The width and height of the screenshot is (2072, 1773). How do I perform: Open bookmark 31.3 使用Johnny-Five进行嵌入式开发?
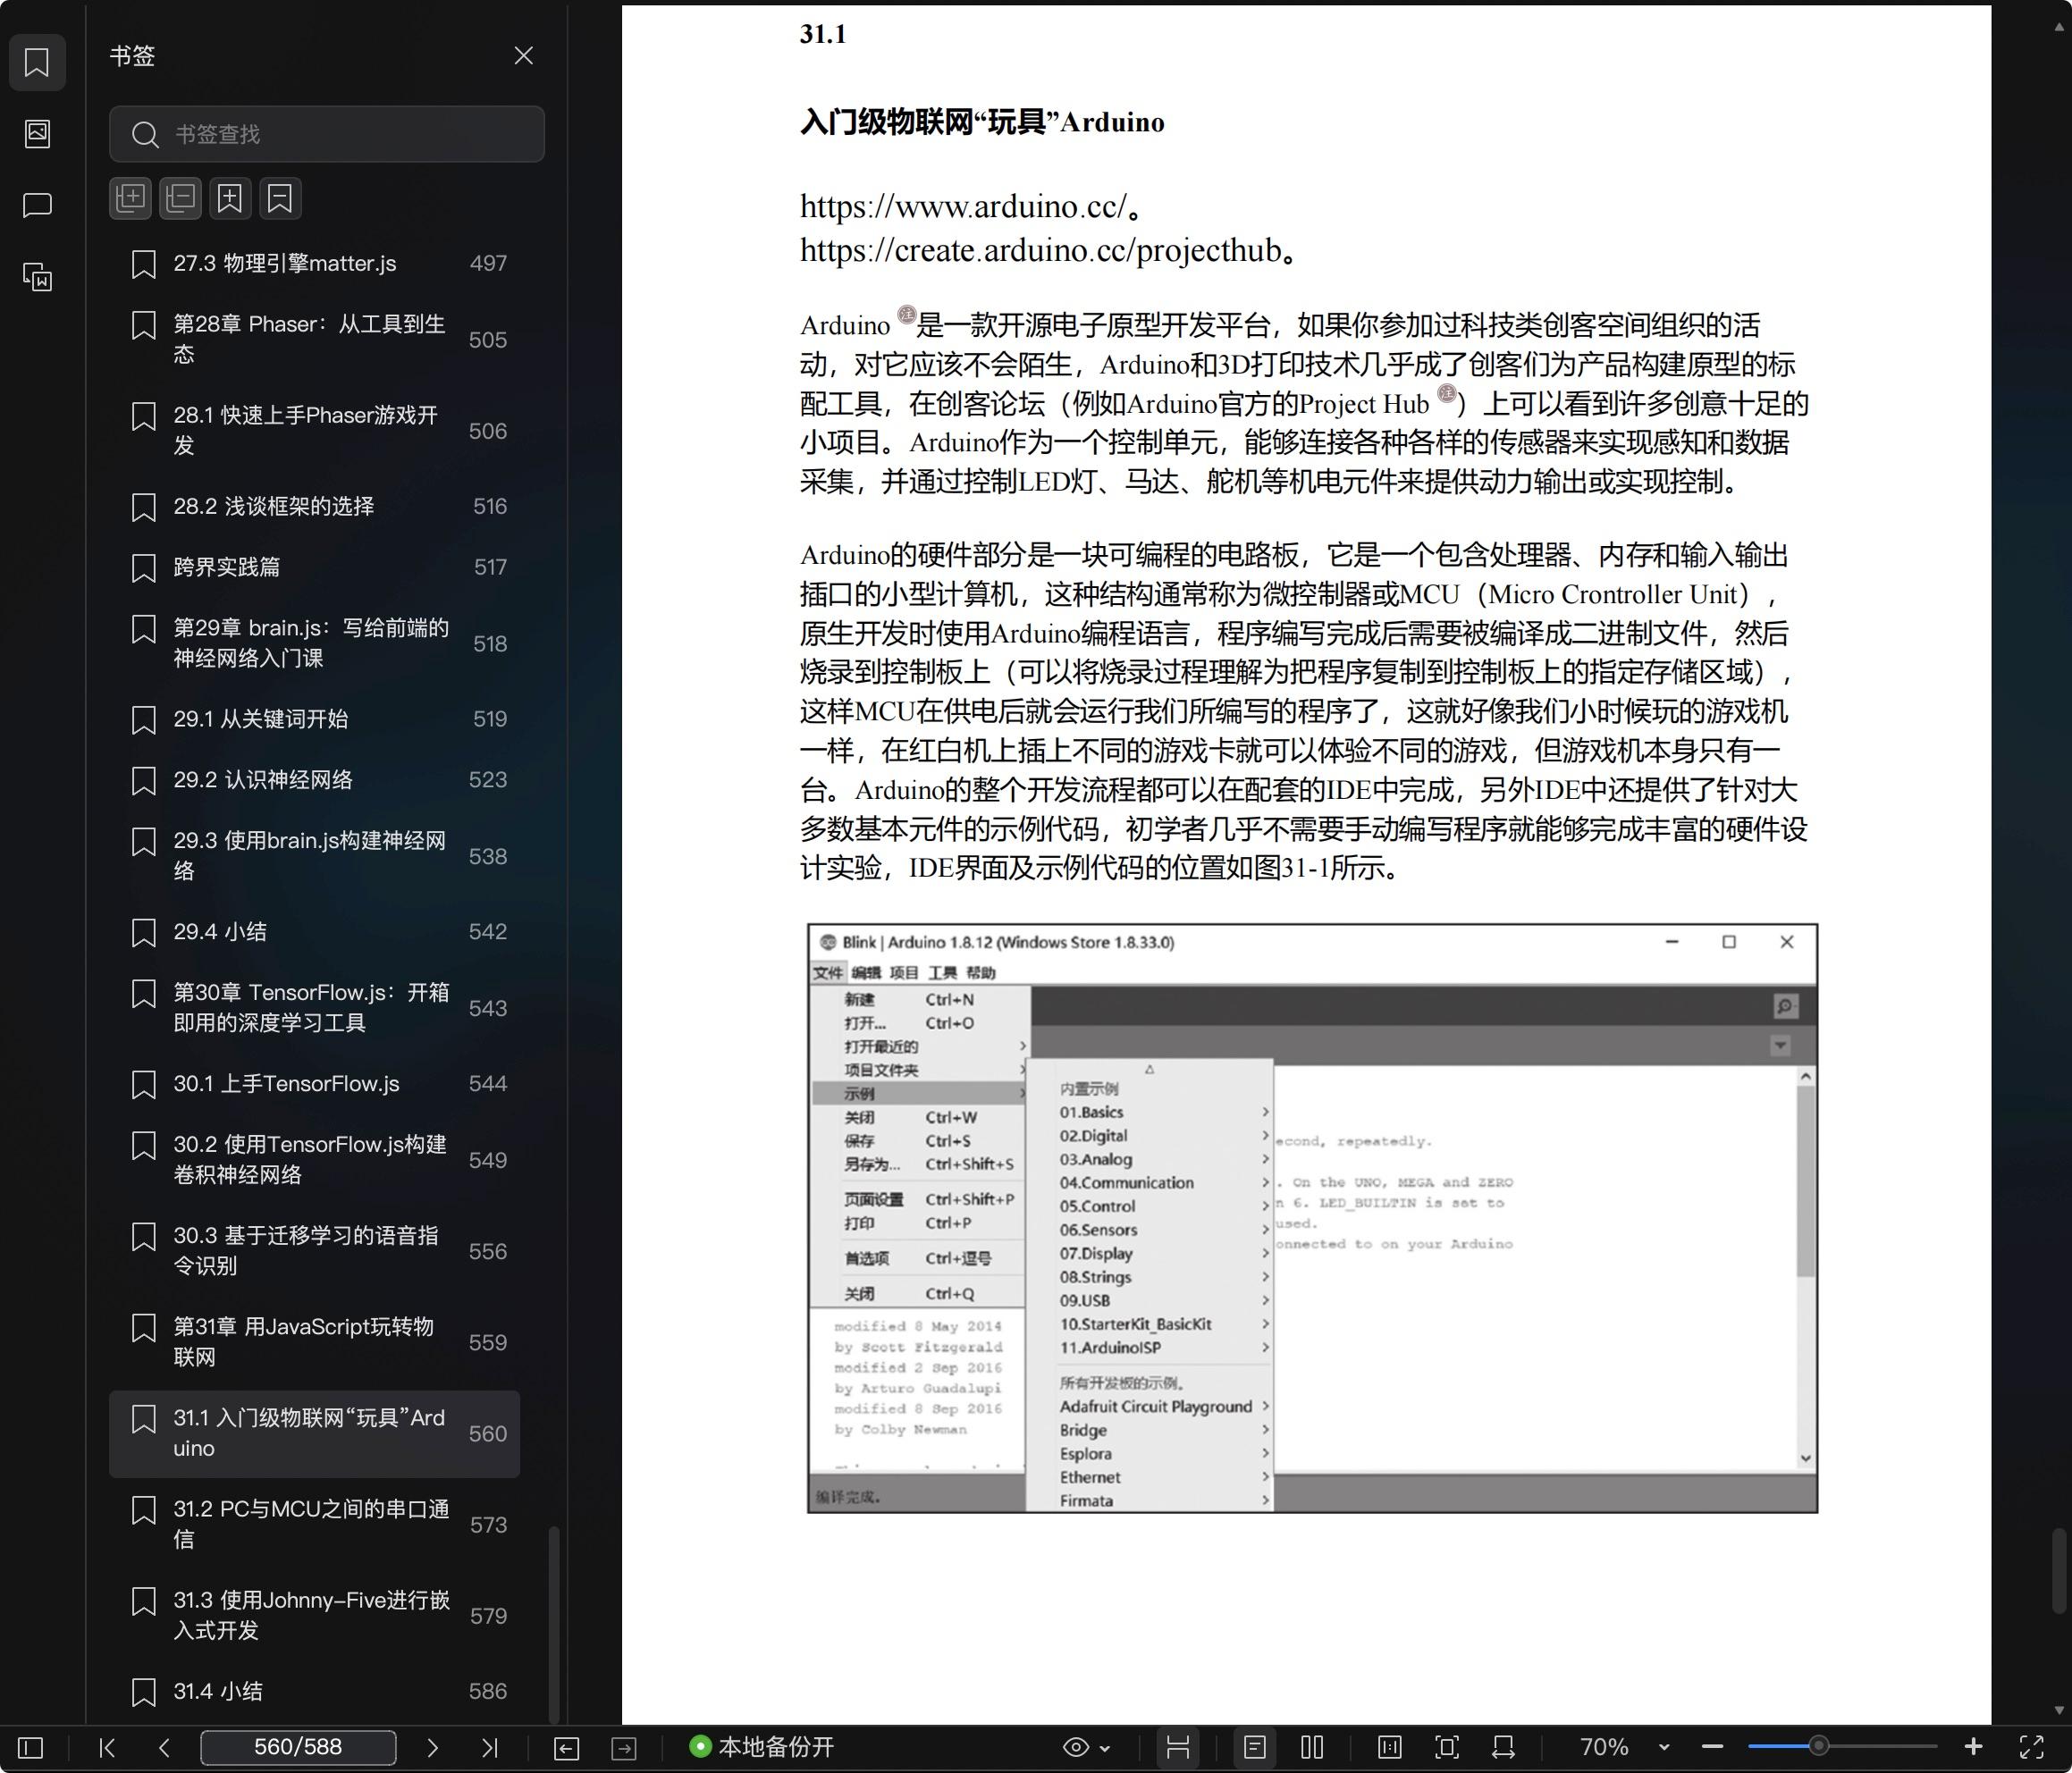pyautogui.click(x=314, y=1615)
